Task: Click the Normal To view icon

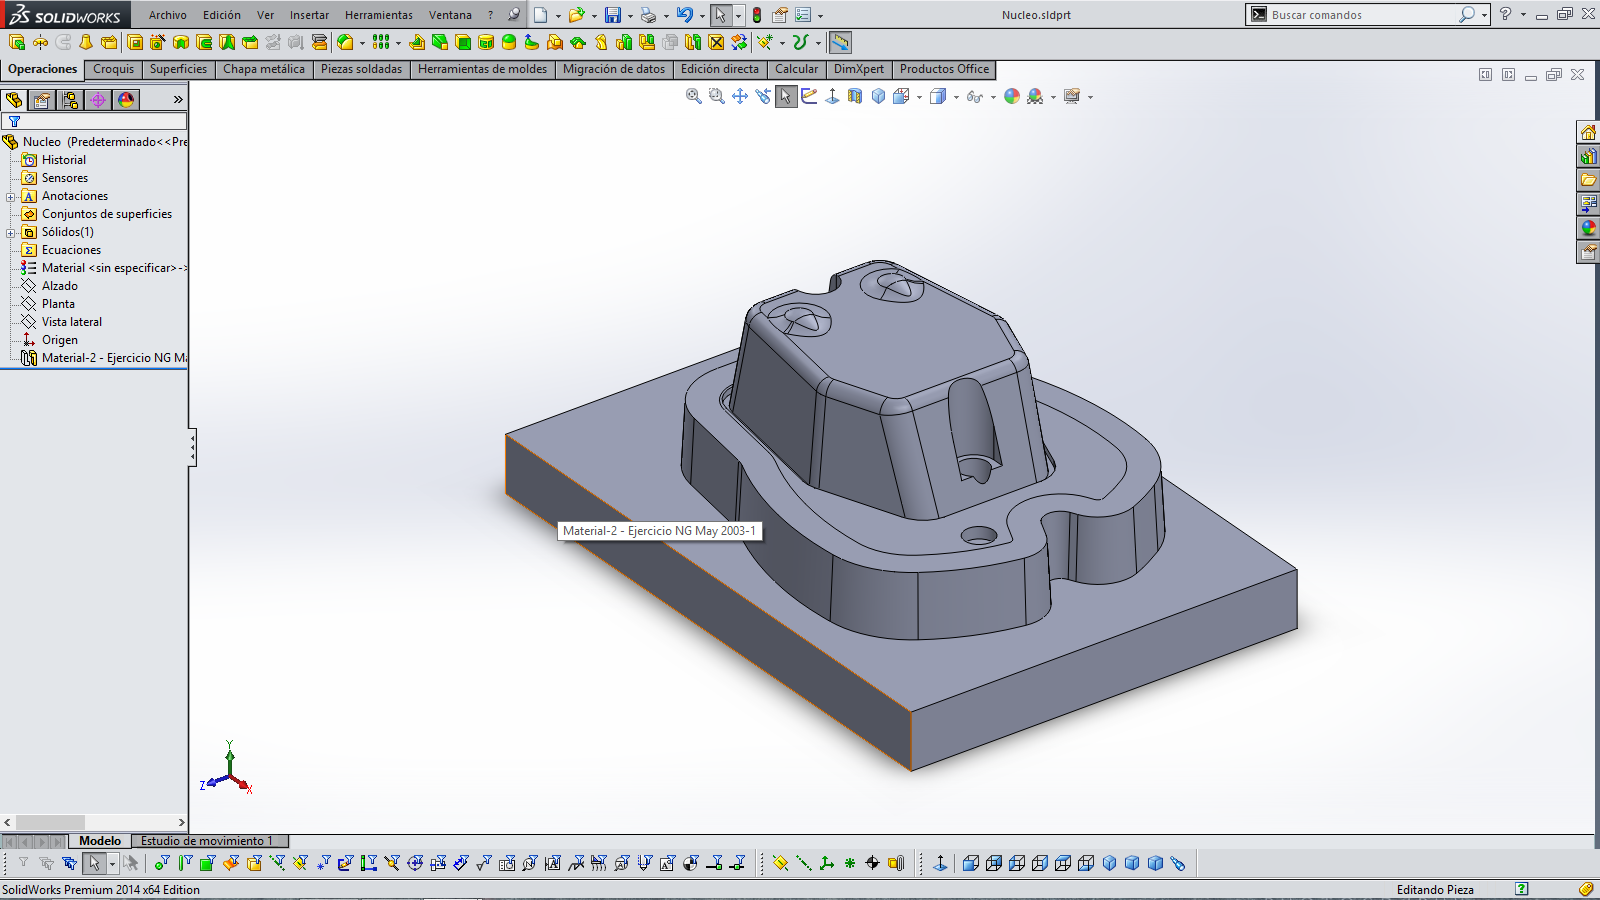Action: pos(832,96)
